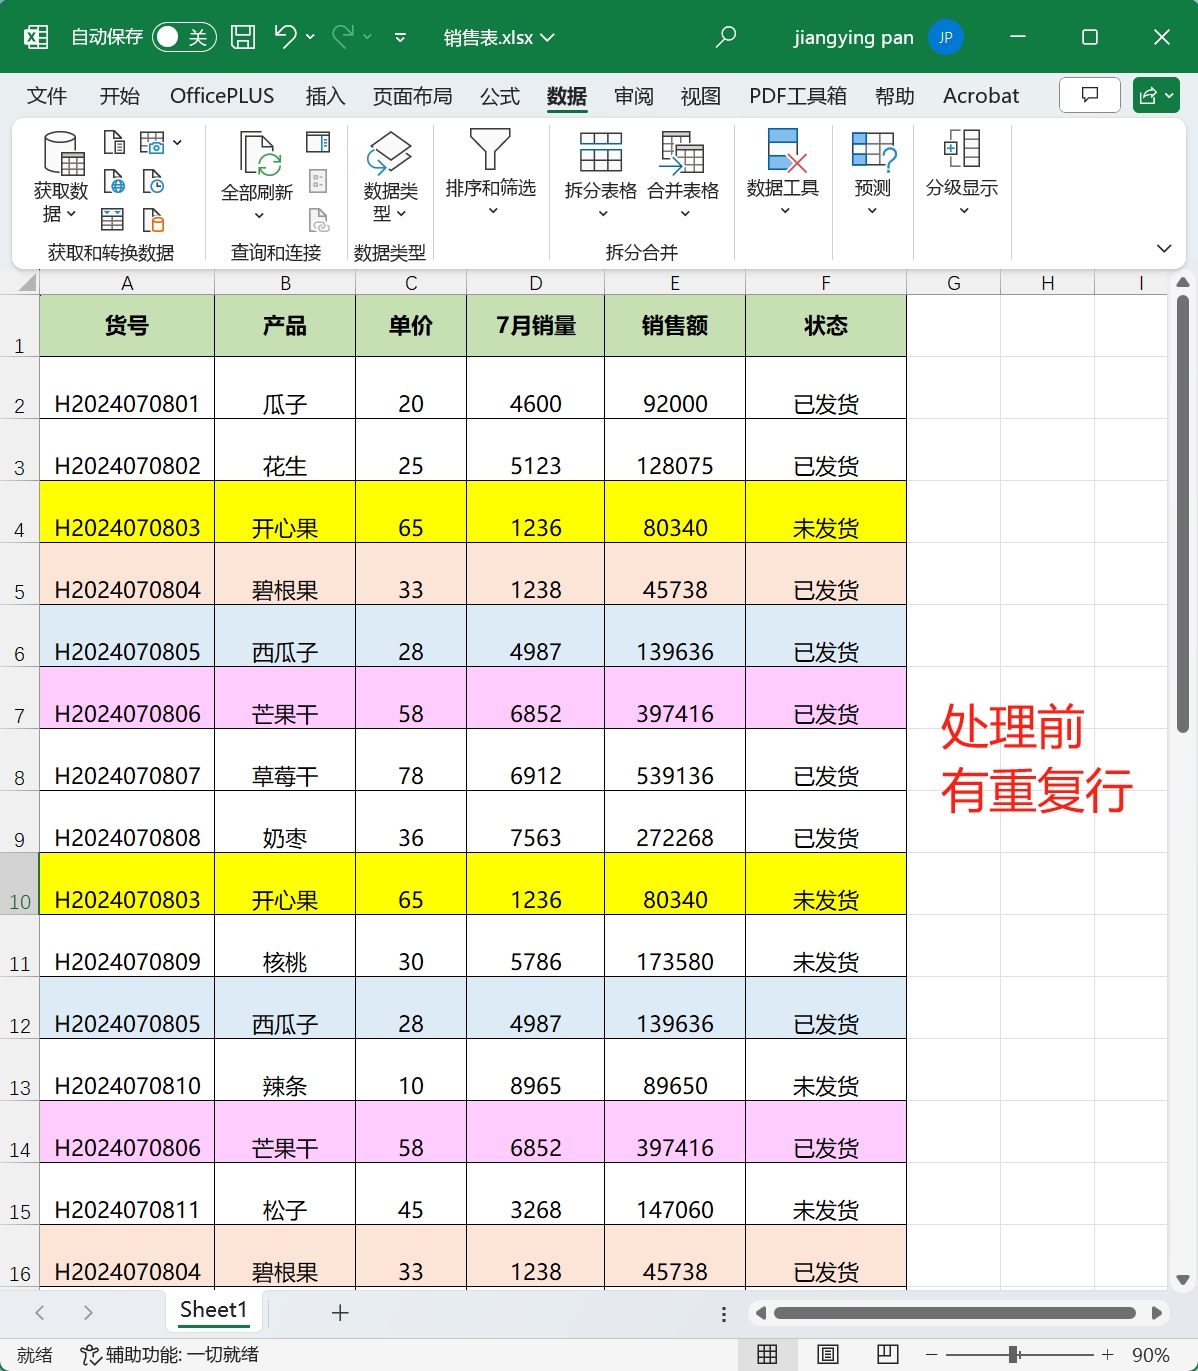Switch to the 开始 (Home) tab

coord(119,96)
